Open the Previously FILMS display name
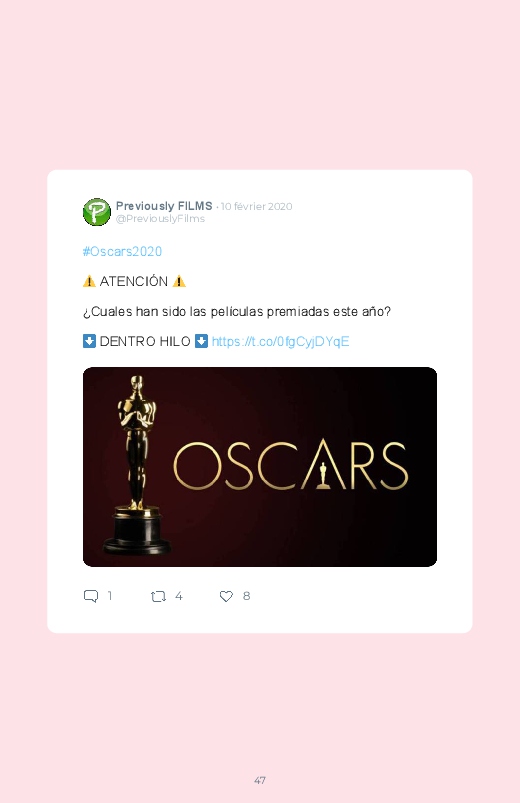 coord(164,206)
